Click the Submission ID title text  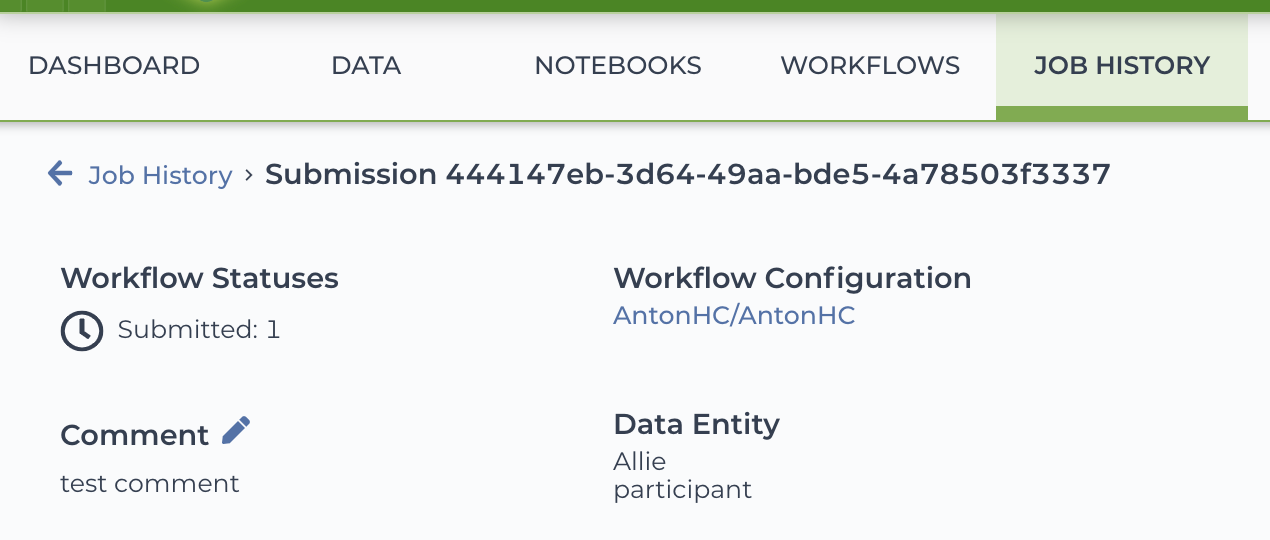(688, 174)
